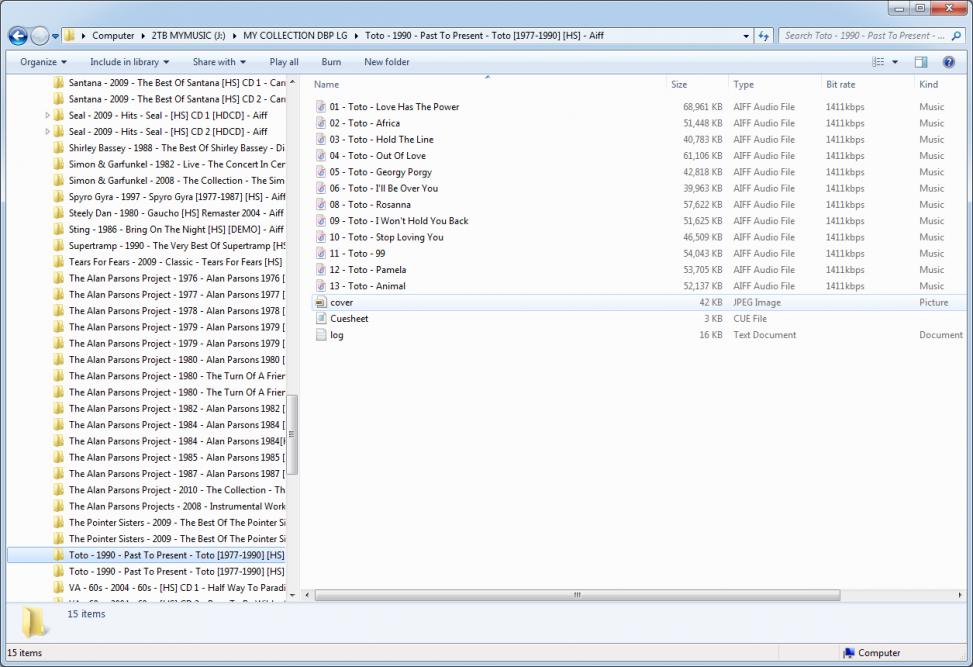The height and width of the screenshot is (667, 973).
Task: Click the Help question mark icon
Action: (x=948, y=62)
